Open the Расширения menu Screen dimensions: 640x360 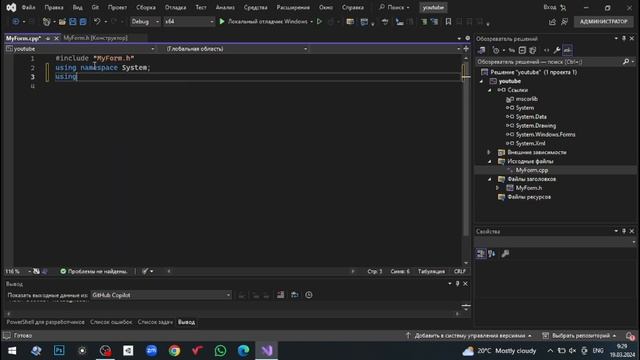point(293,7)
